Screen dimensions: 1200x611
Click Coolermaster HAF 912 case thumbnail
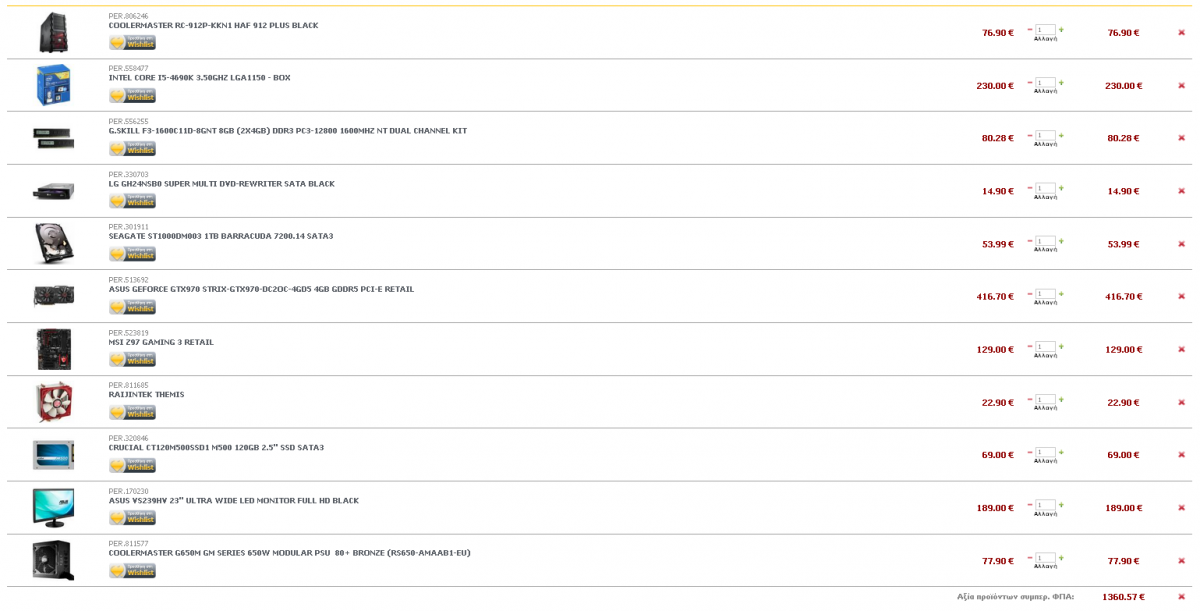point(53,33)
